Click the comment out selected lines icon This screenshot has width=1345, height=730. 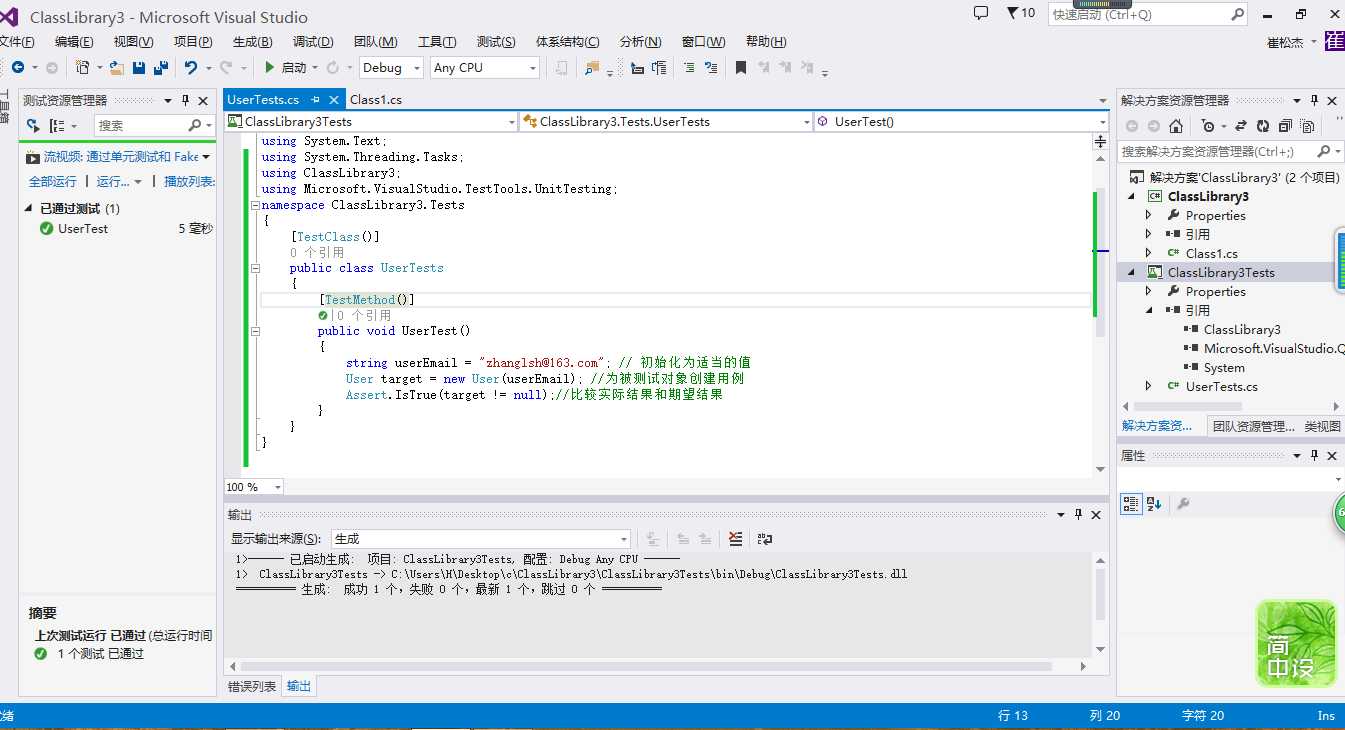pyautogui.click(x=689, y=68)
